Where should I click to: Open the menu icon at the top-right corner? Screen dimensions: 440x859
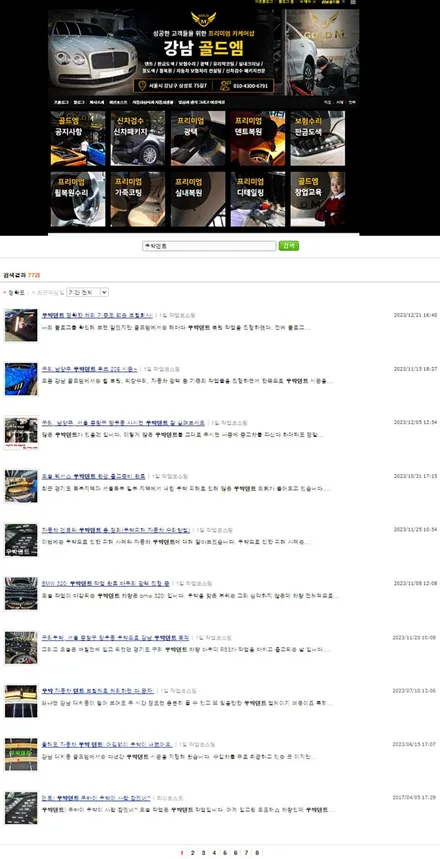353,2
